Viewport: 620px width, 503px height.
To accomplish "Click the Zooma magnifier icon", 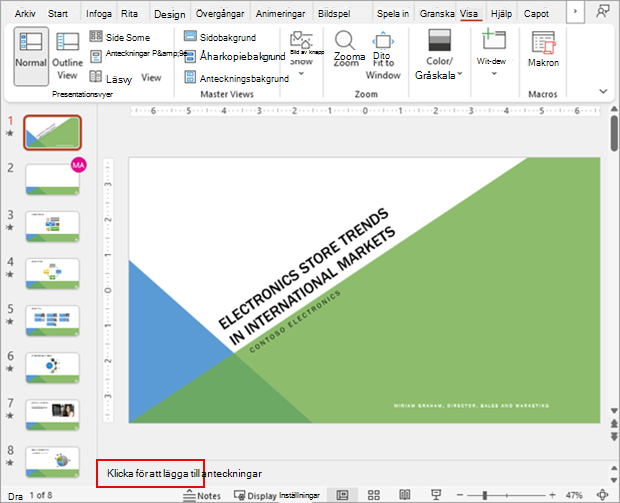I will point(345,40).
